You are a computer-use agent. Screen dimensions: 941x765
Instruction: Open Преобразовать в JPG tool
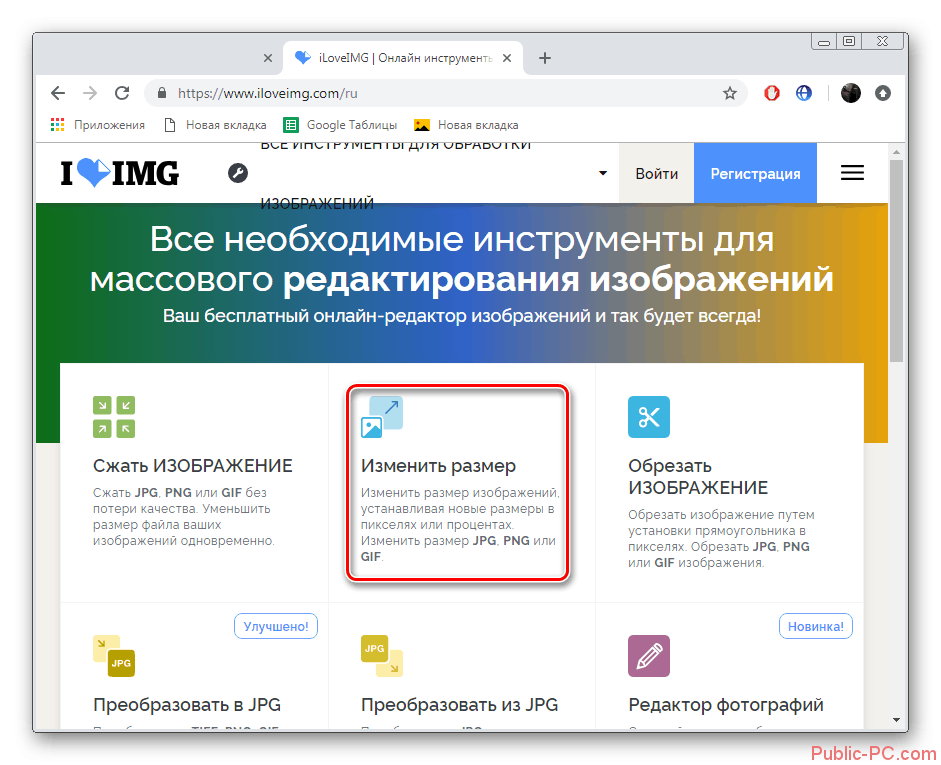click(187, 704)
